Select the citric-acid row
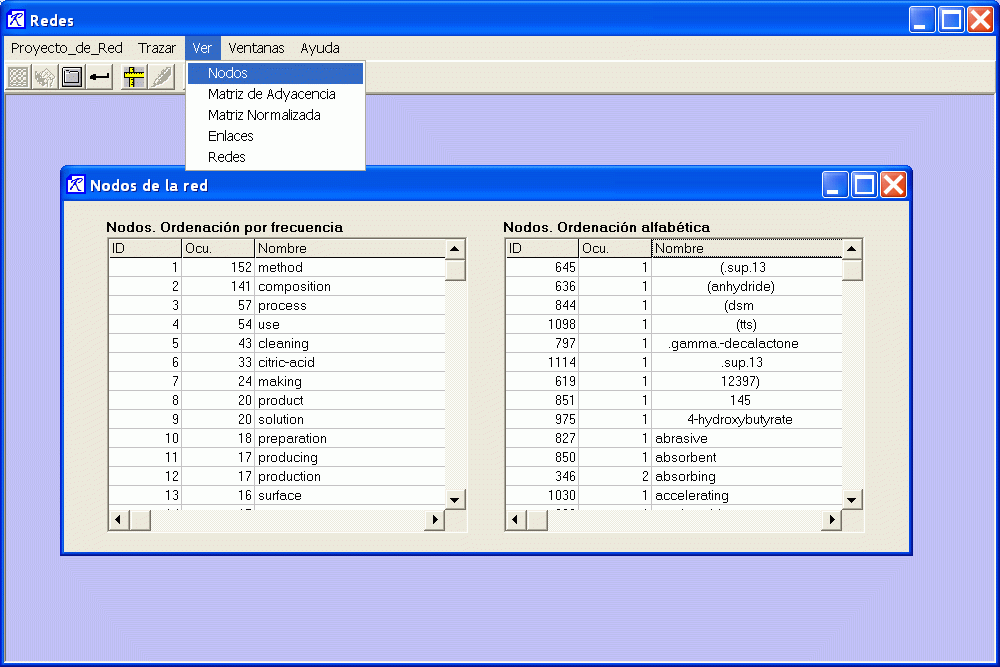 (x=286, y=362)
